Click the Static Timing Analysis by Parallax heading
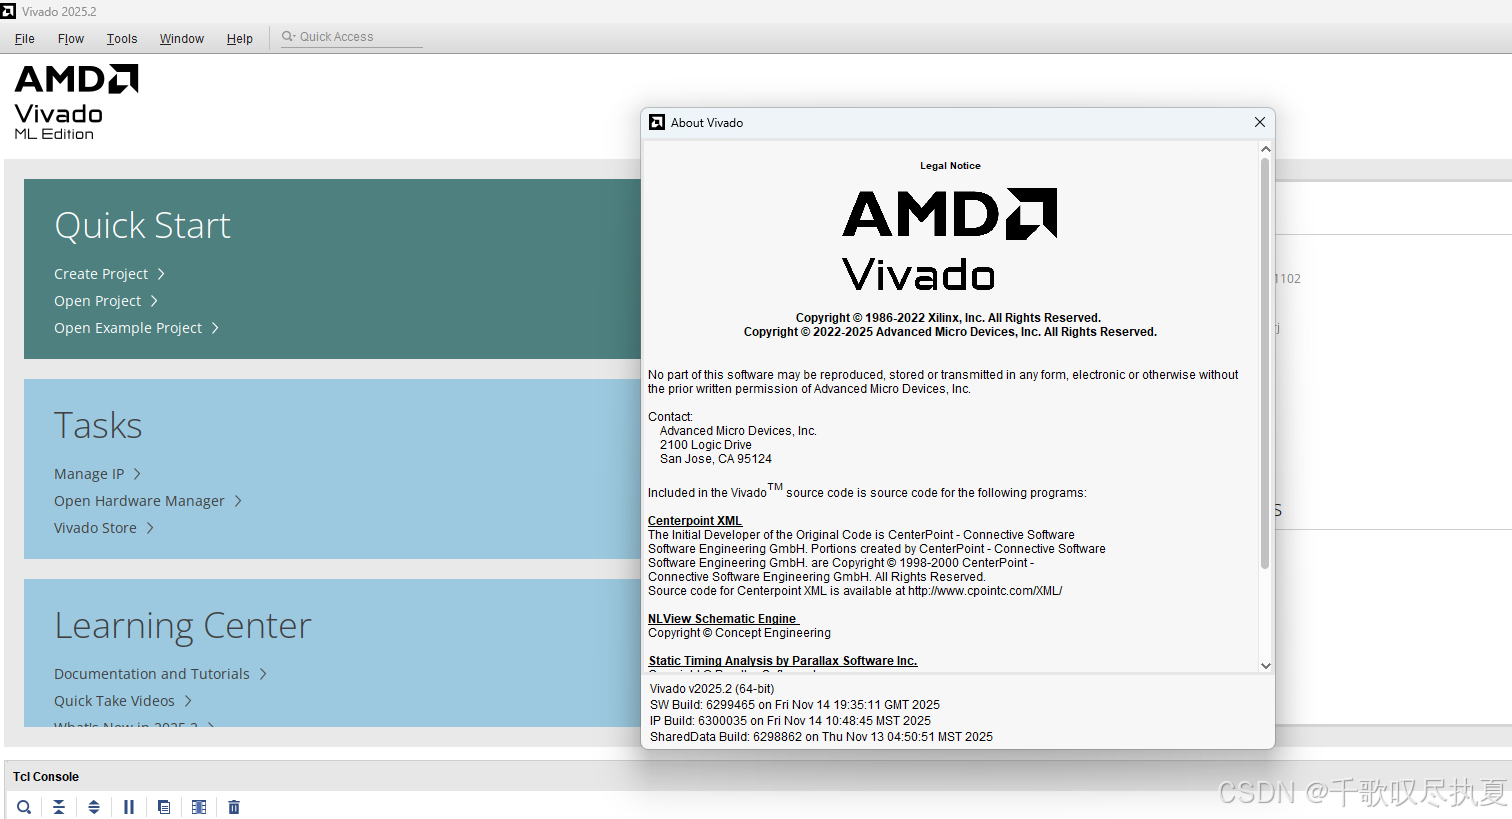 pos(783,661)
